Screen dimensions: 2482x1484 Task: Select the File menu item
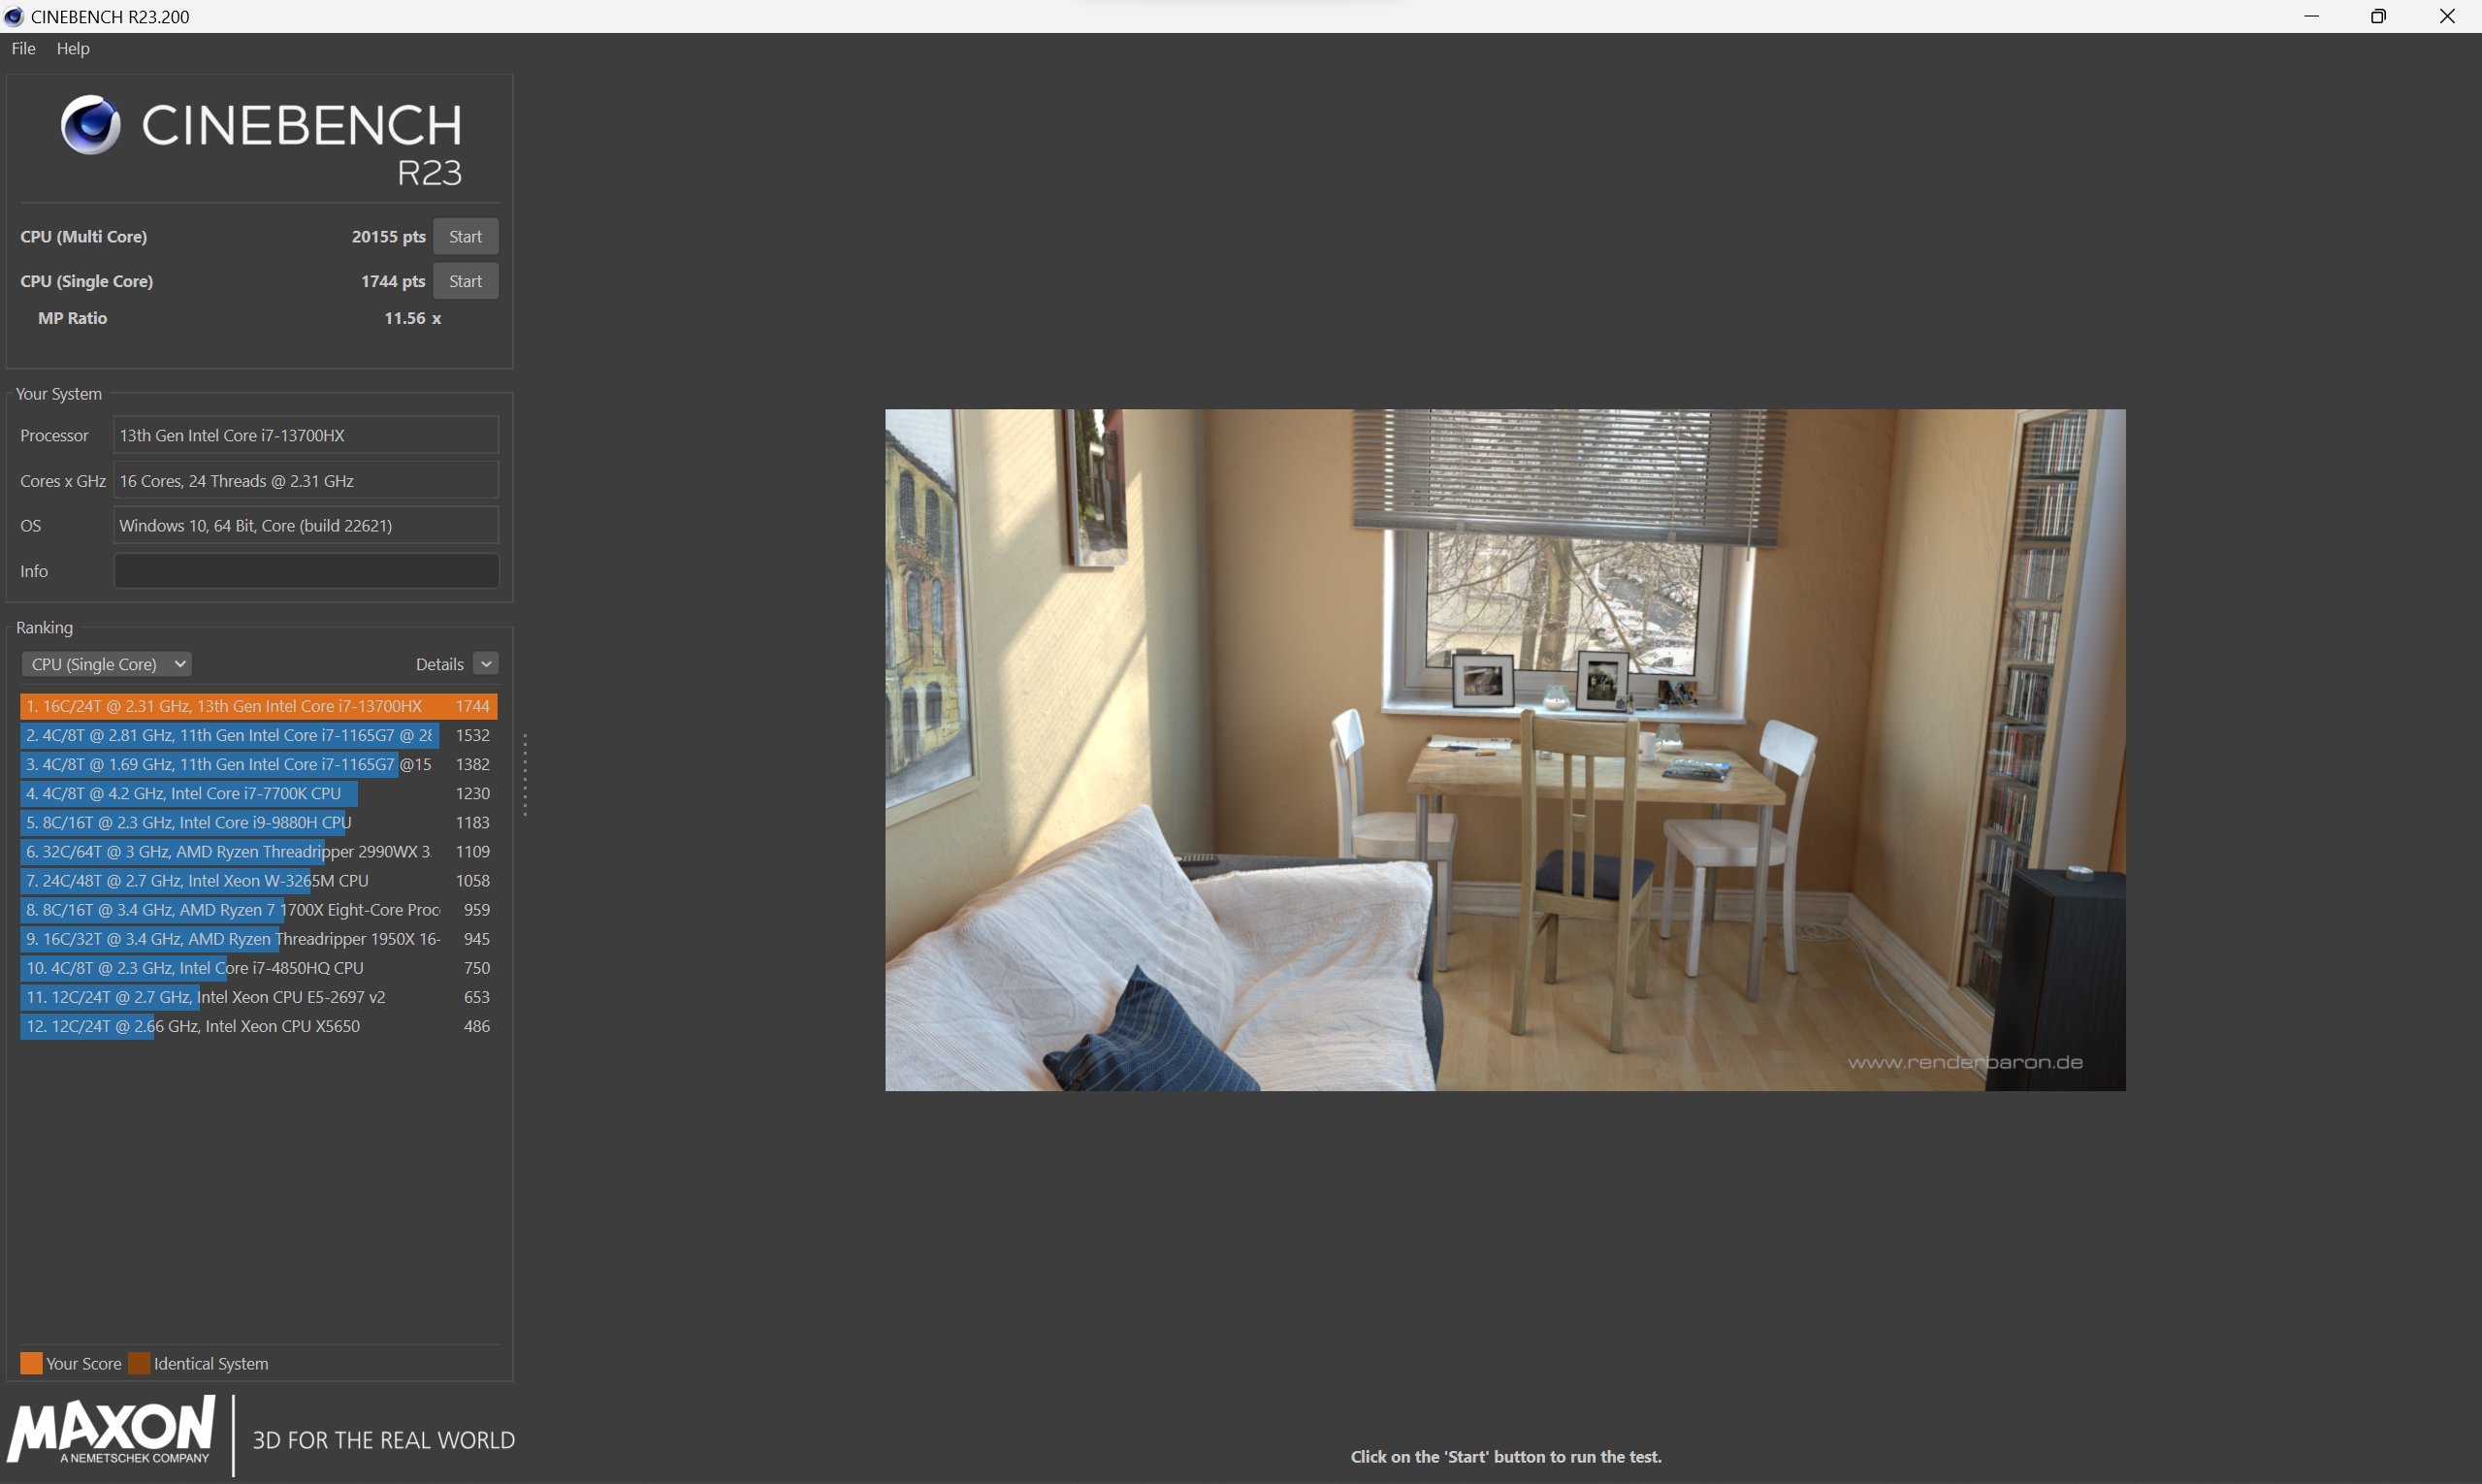(21, 48)
